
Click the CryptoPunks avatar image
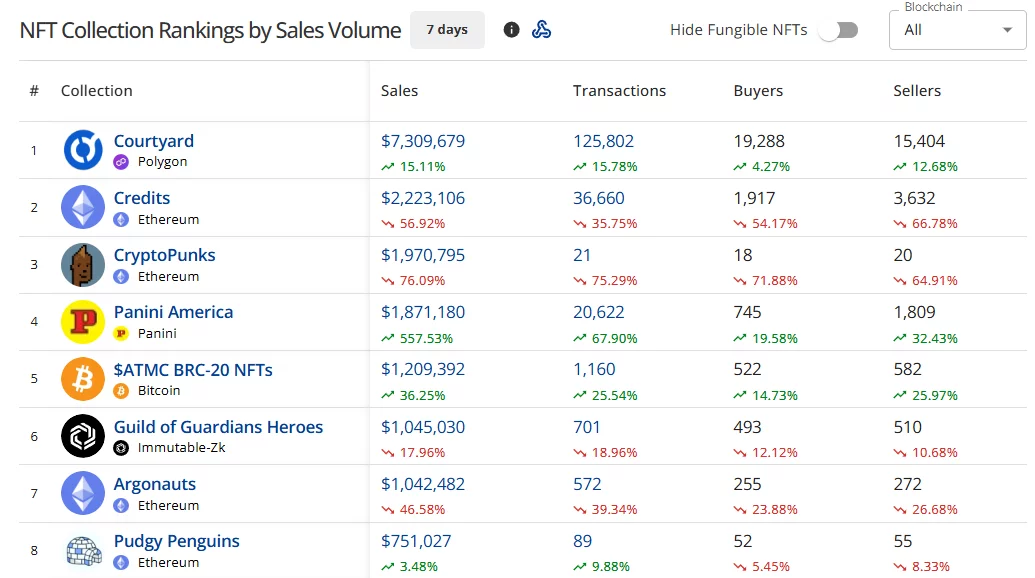(x=83, y=265)
